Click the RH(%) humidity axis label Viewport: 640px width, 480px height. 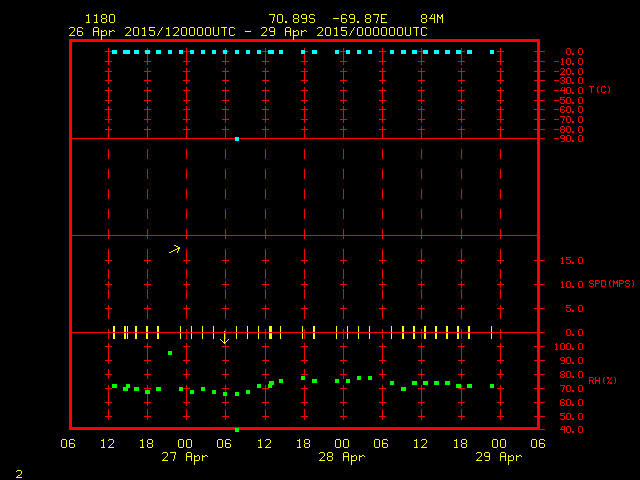click(600, 380)
